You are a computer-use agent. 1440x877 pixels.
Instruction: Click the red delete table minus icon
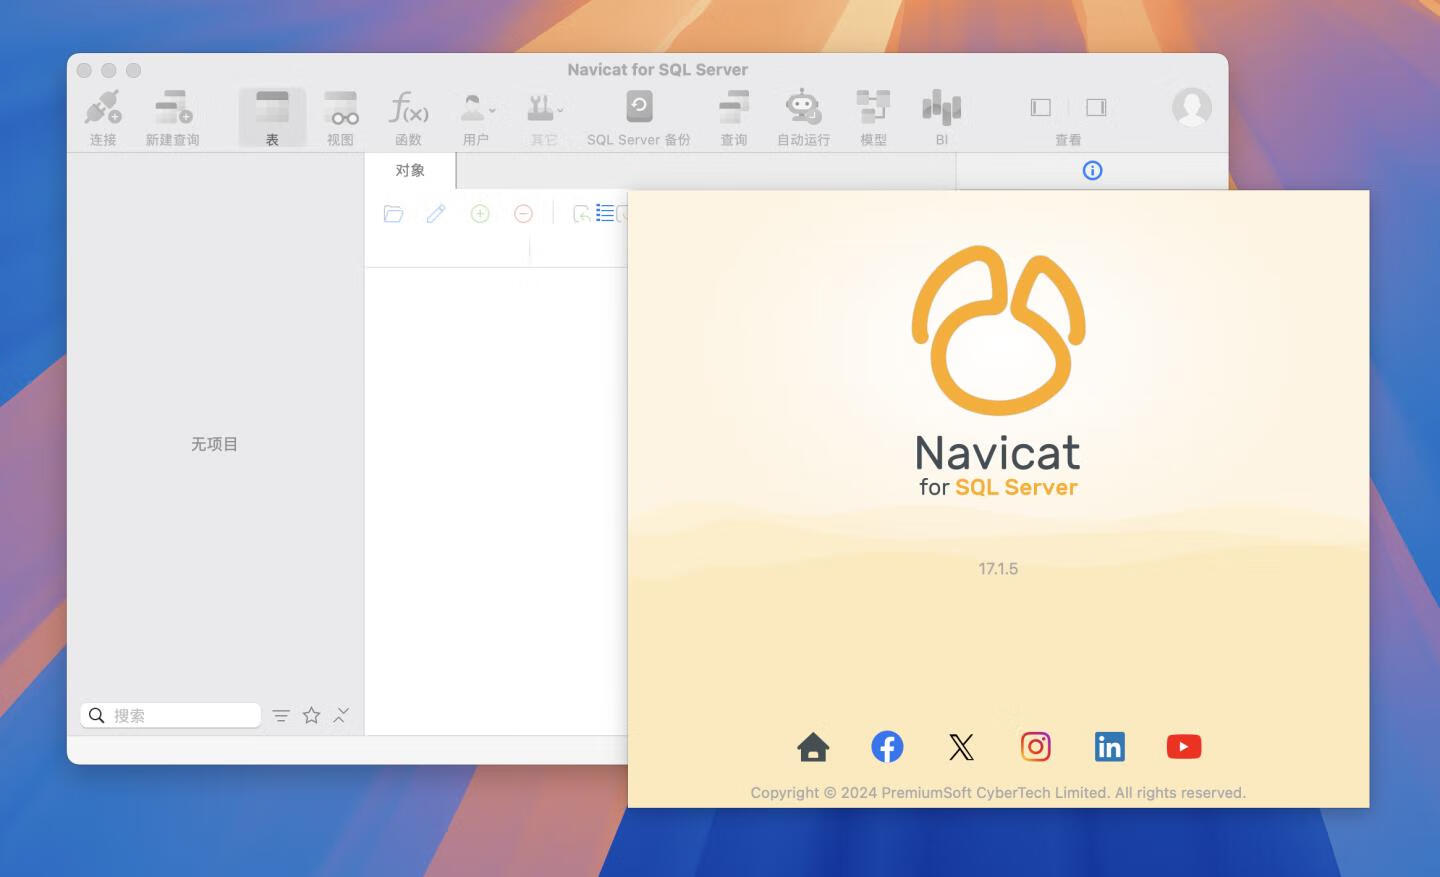click(x=523, y=214)
